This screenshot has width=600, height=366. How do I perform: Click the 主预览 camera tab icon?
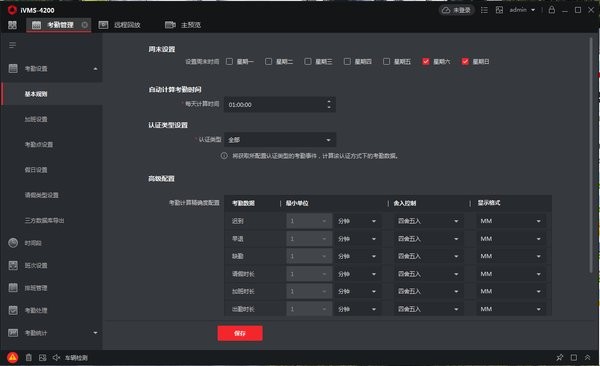coord(170,25)
